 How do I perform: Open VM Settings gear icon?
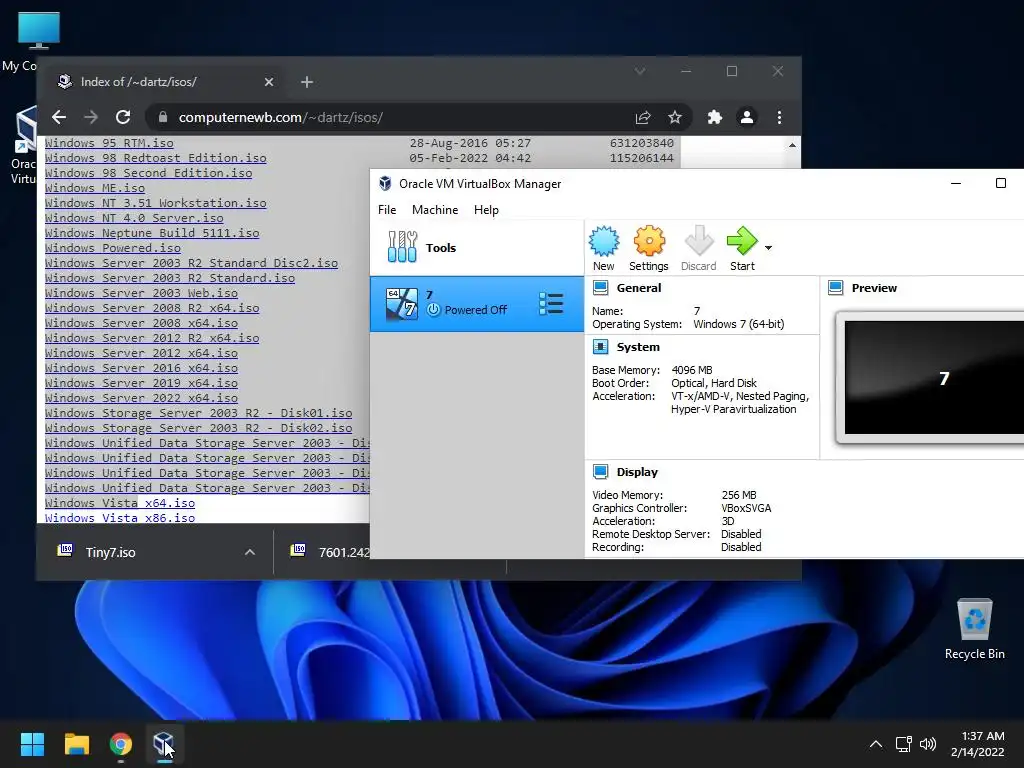[648, 242]
